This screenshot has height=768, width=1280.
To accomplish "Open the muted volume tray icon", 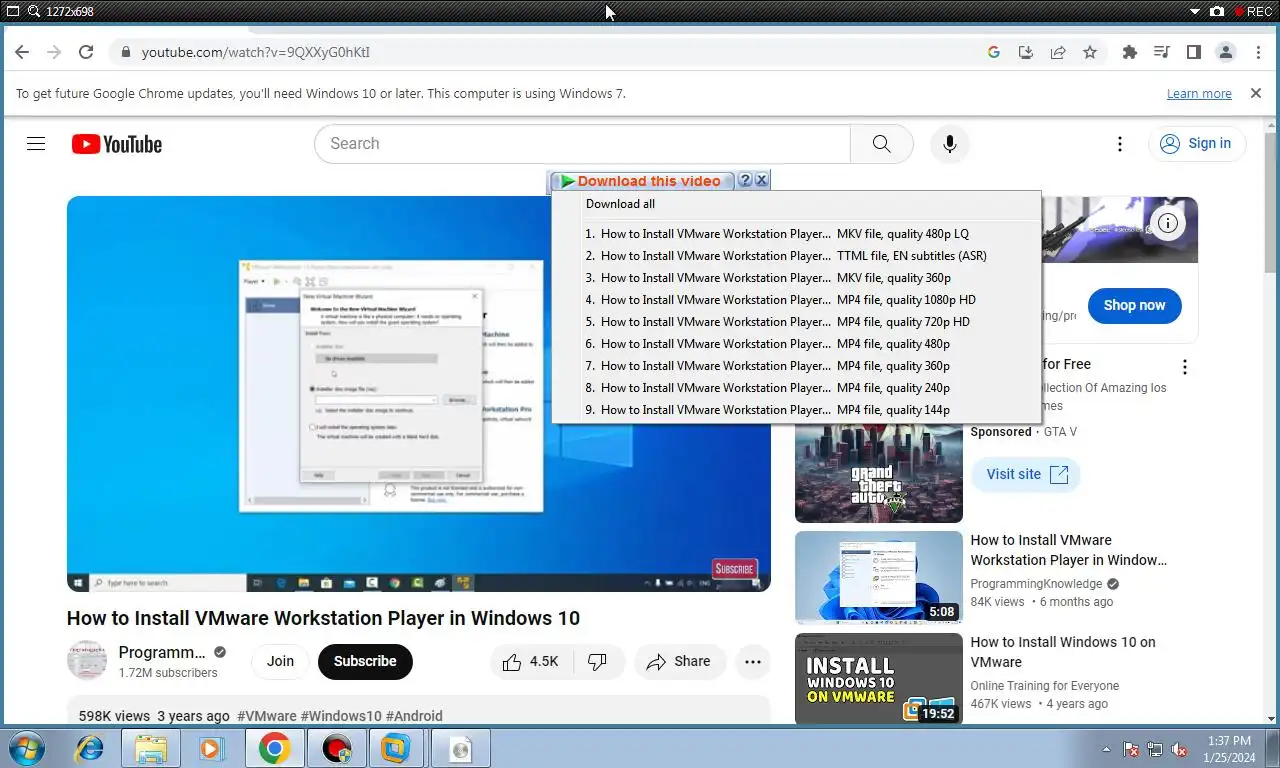I will 1179,749.
